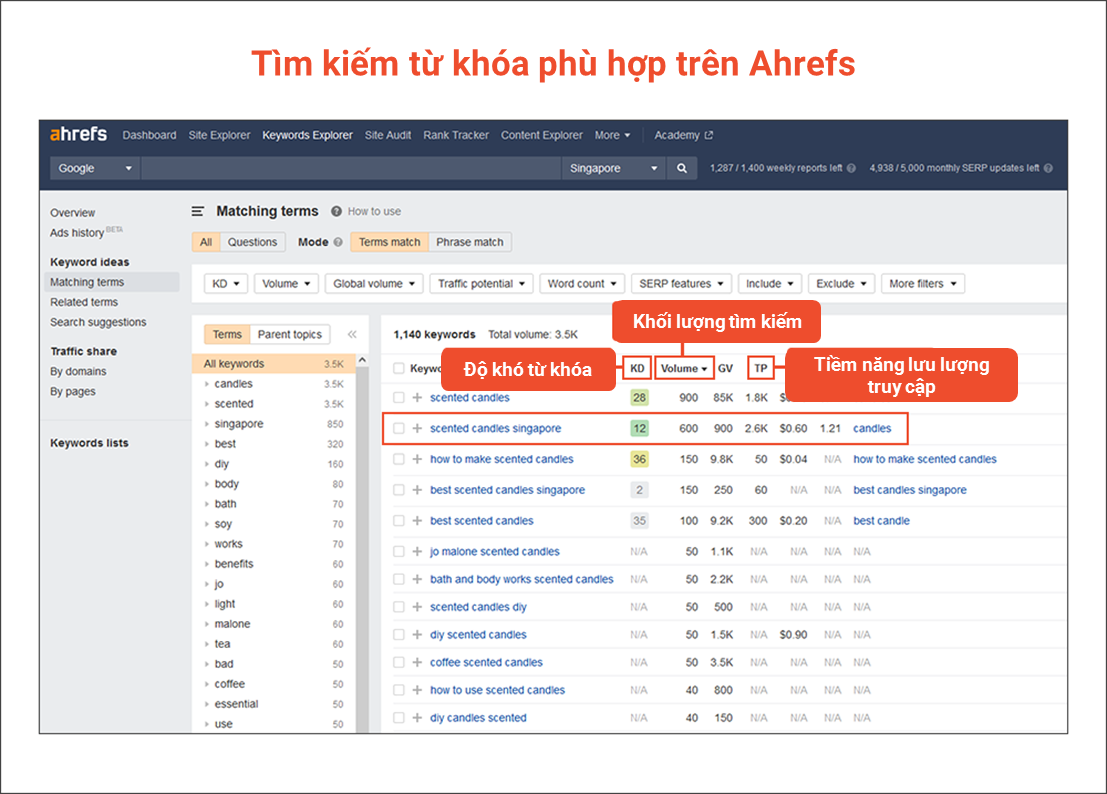Check the scented candles diy checkbox
This screenshot has height=794, width=1107.
(x=399, y=607)
